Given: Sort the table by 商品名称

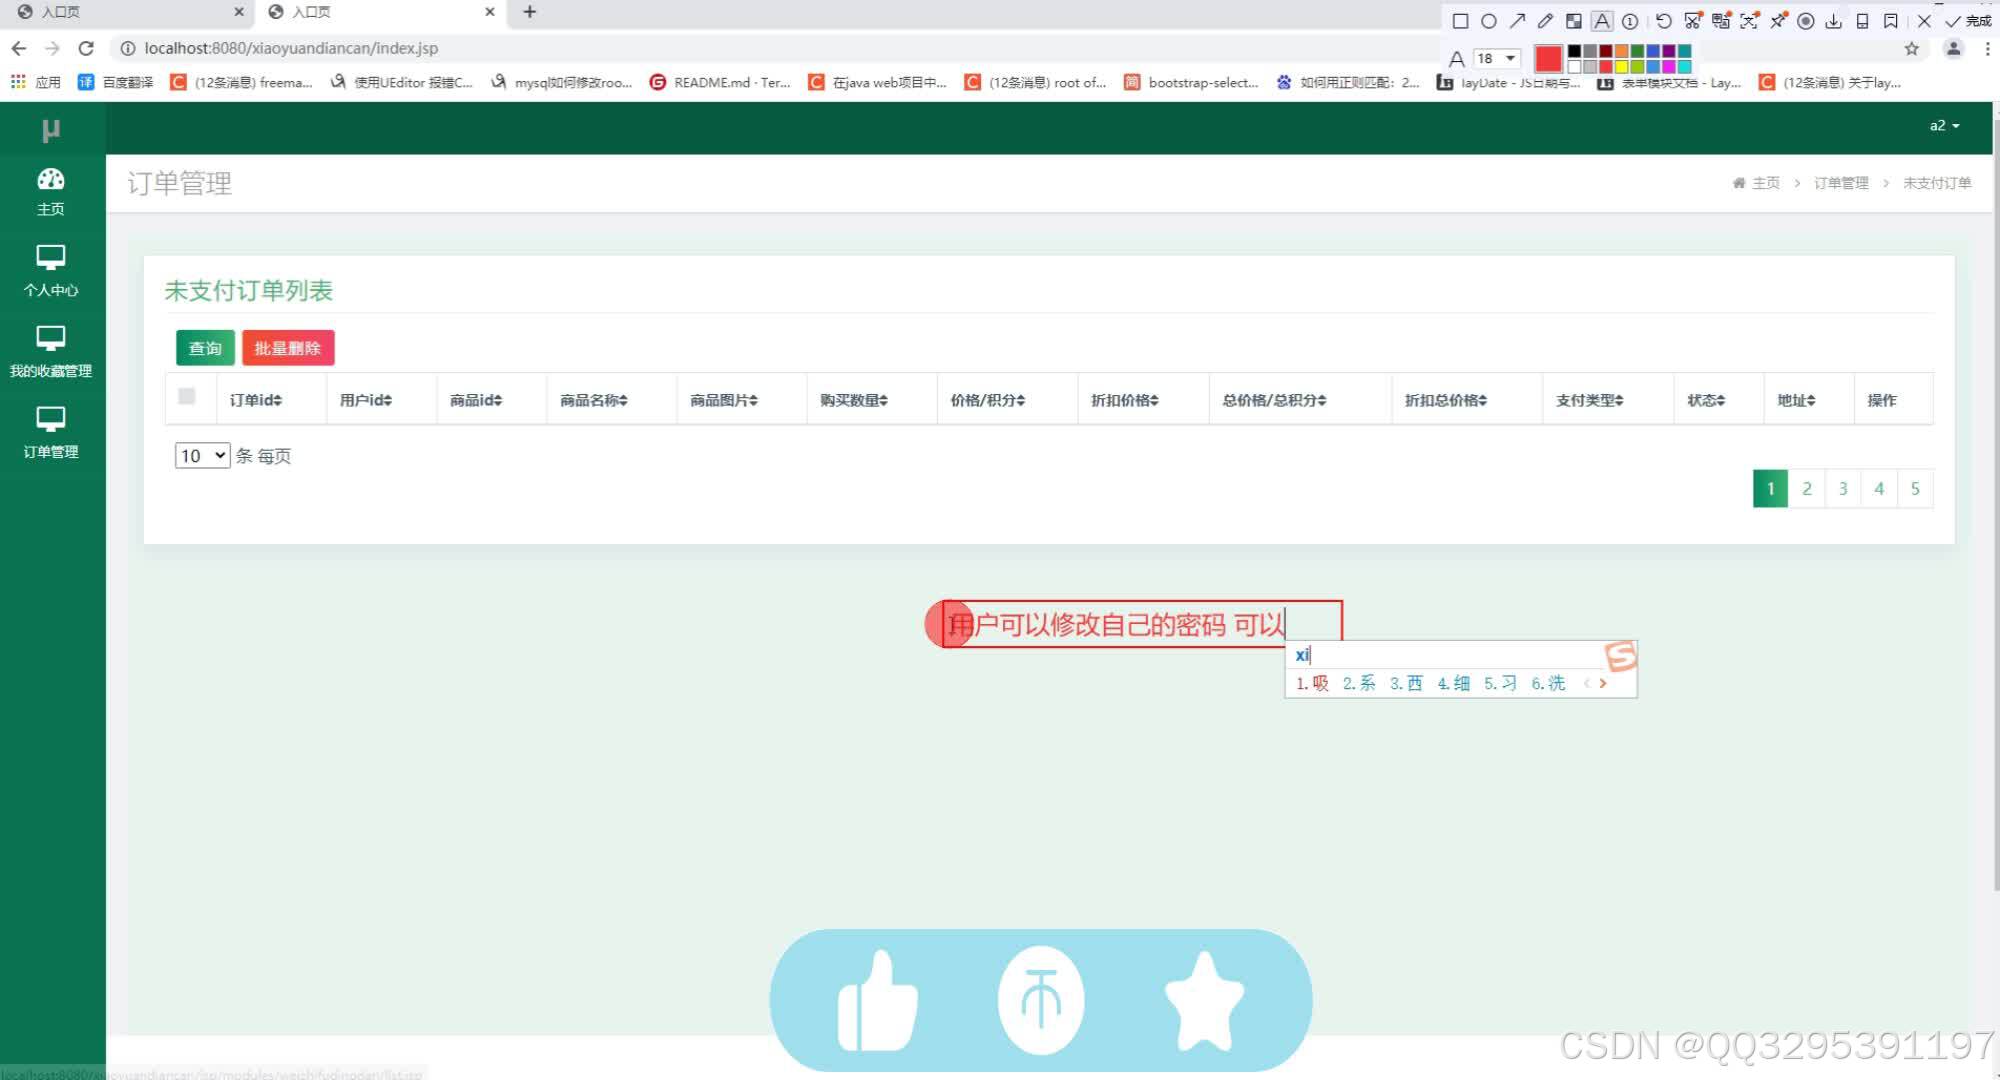Looking at the screenshot, I should tap(594, 400).
